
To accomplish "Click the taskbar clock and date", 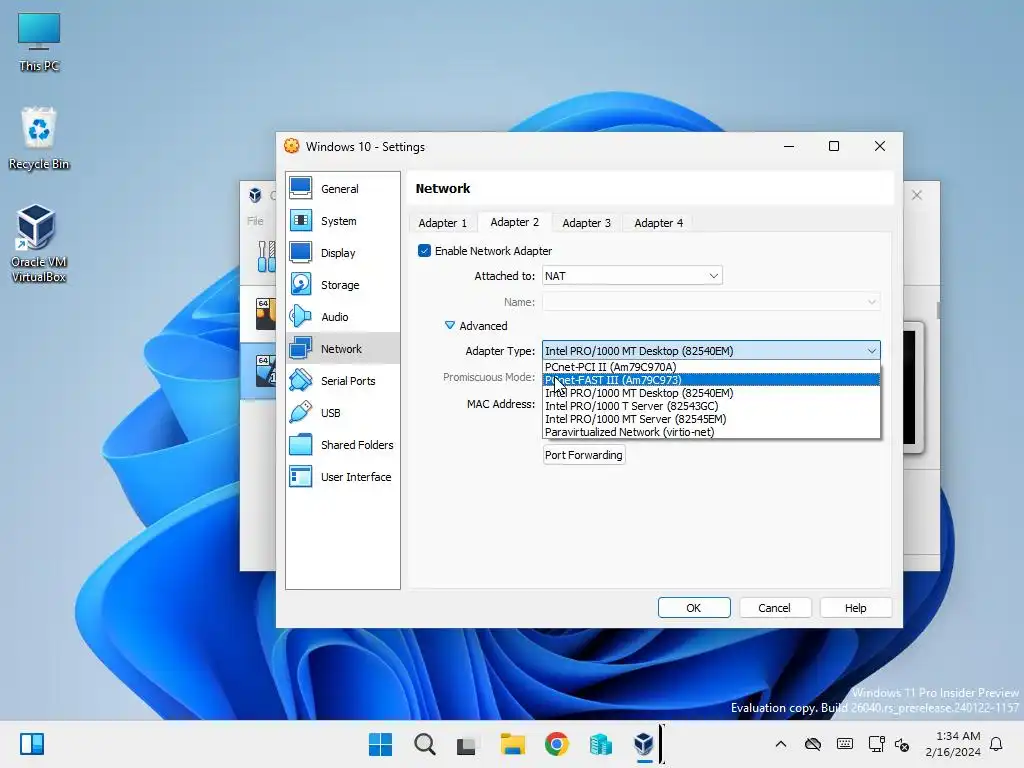I will click(x=953, y=744).
